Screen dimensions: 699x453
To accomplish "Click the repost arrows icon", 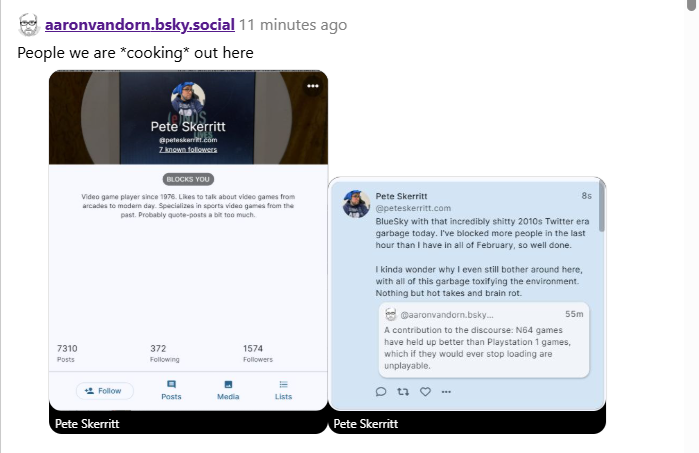I will coord(403,391).
